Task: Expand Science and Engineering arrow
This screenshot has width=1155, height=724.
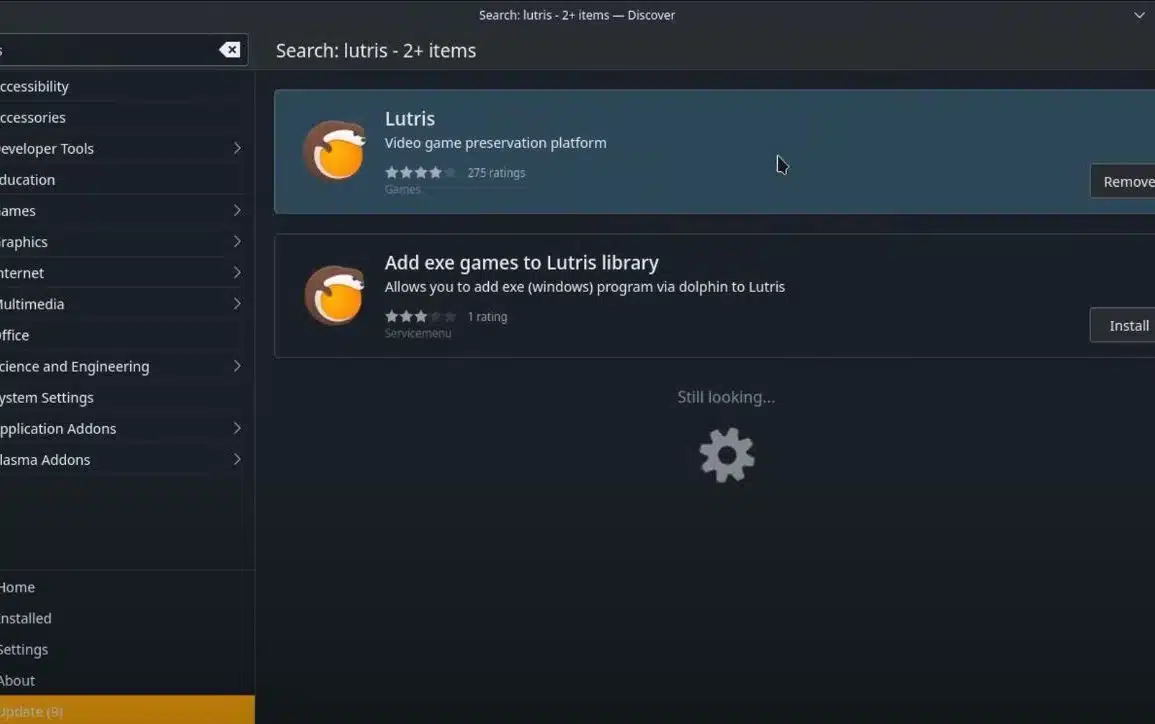Action: click(236, 366)
